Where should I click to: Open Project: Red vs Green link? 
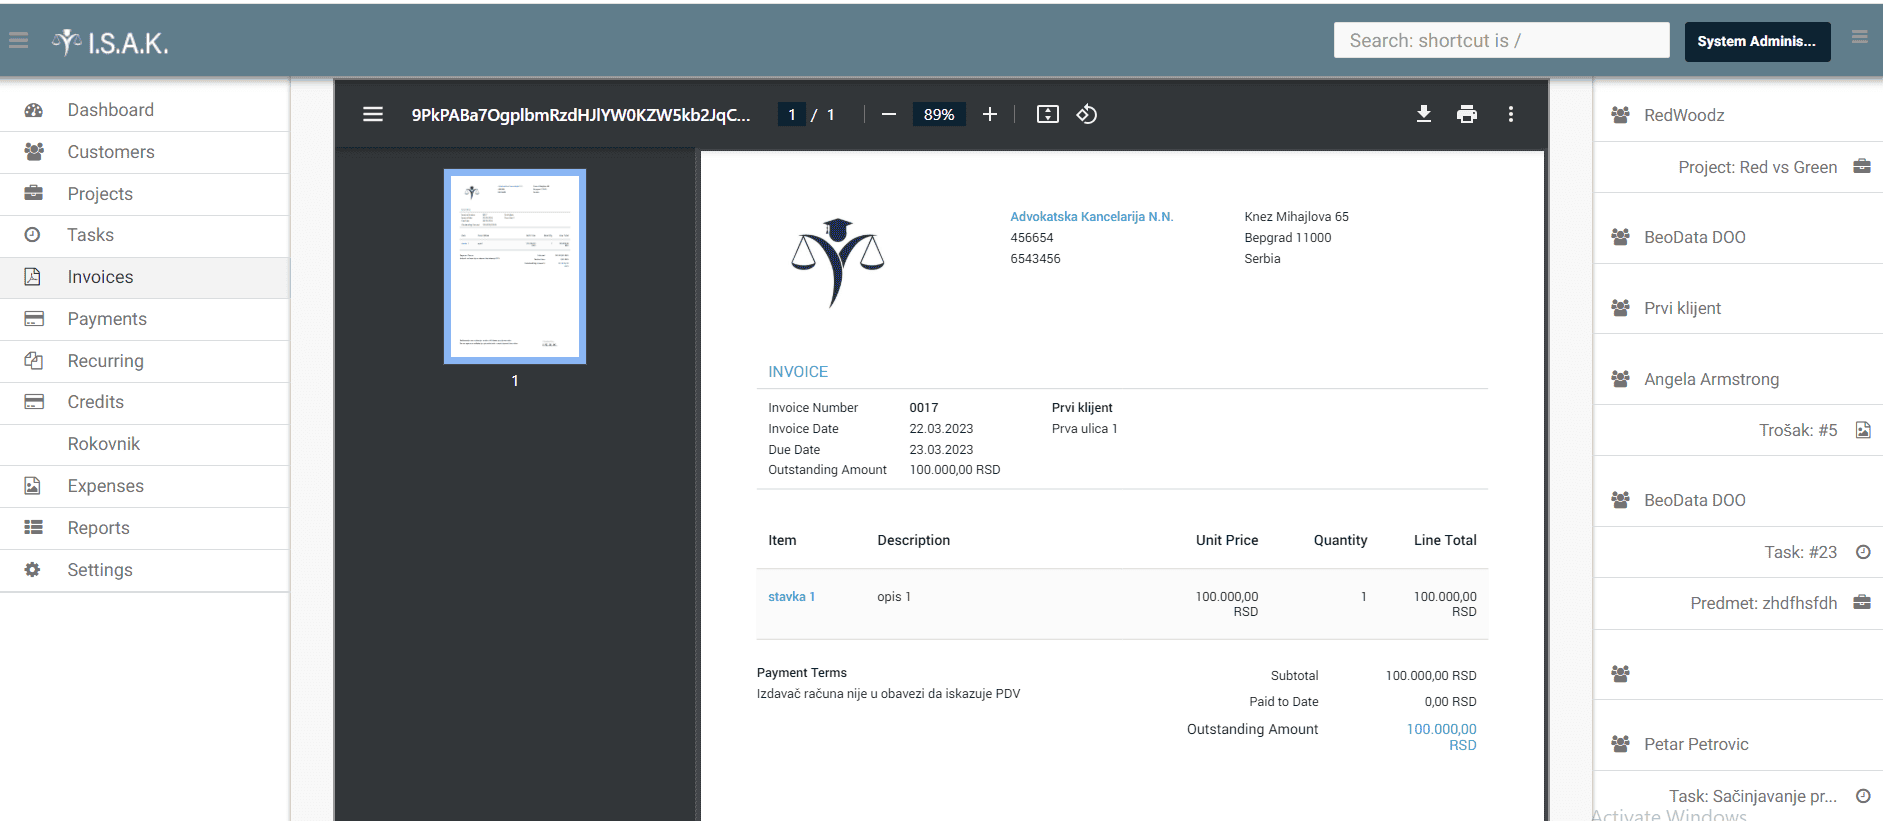click(1757, 167)
